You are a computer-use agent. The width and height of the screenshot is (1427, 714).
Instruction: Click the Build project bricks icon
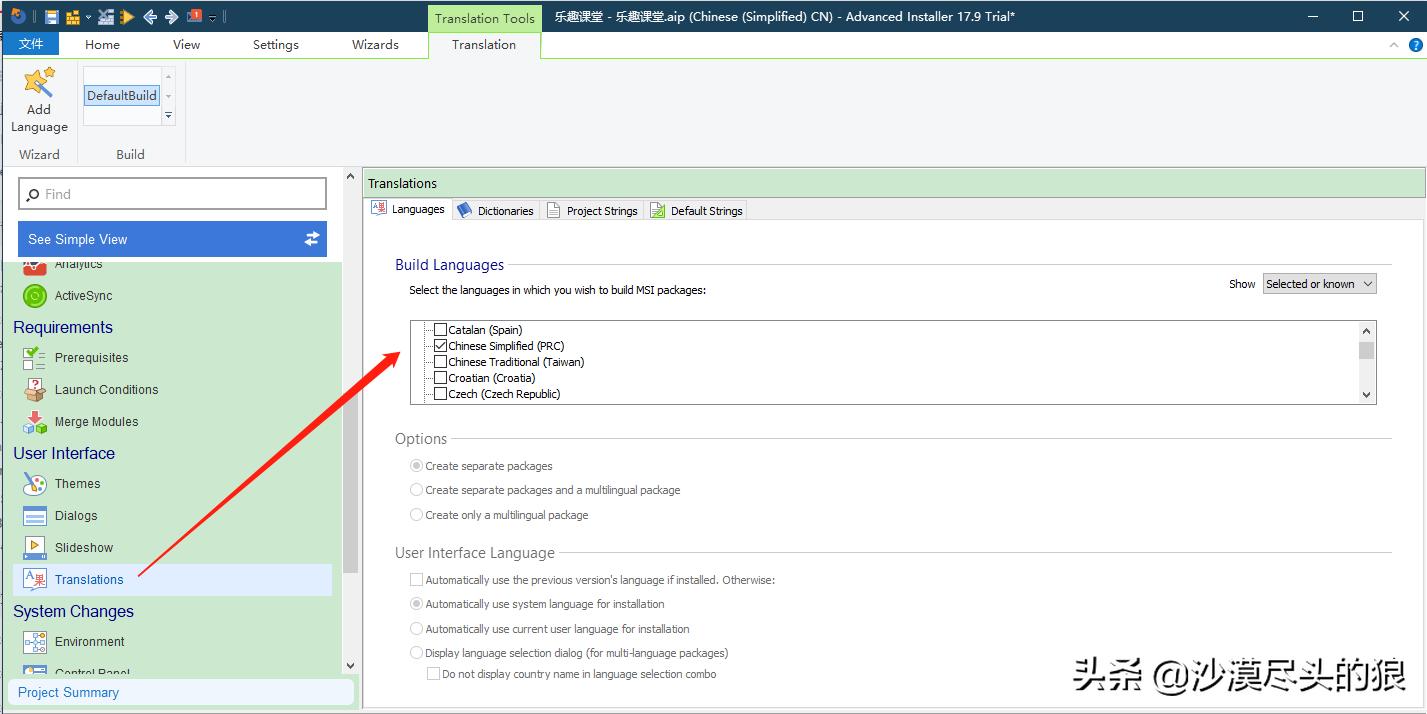click(x=72, y=17)
